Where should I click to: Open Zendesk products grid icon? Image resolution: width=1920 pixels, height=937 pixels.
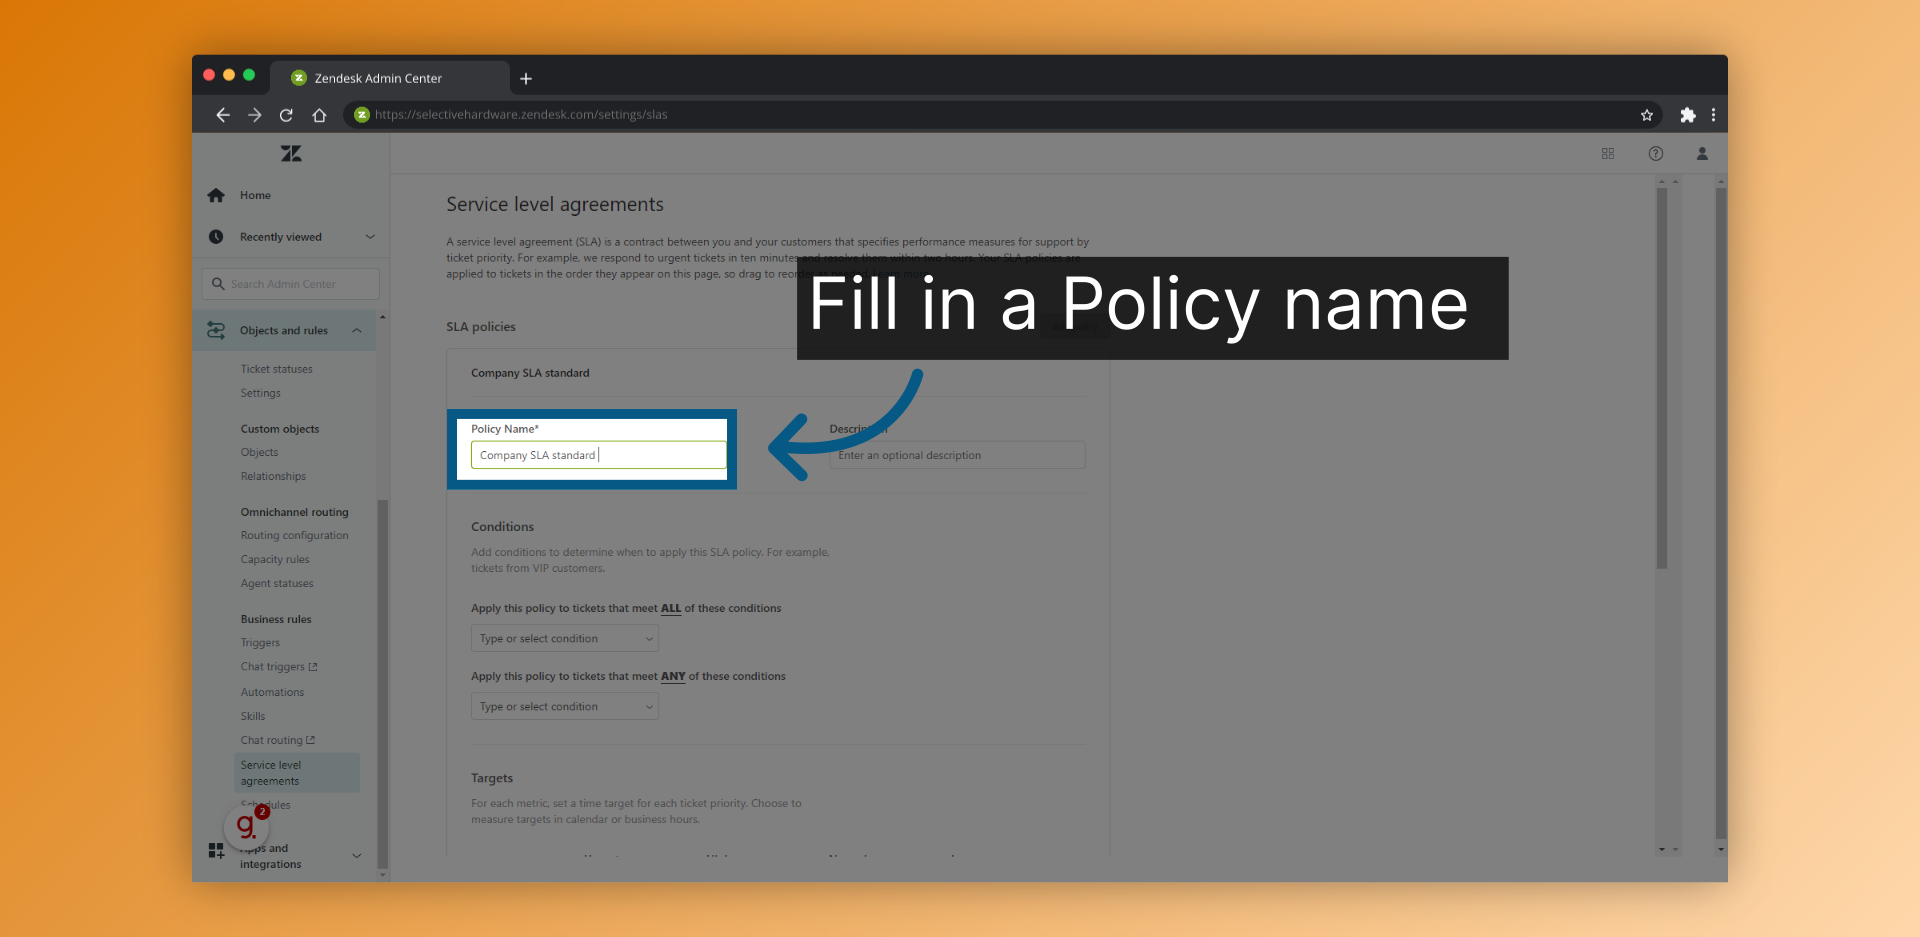click(x=1608, y=153)
